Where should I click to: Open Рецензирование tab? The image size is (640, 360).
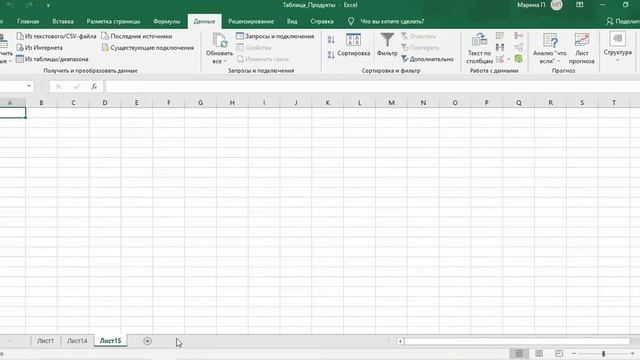(x=251, y=21)
